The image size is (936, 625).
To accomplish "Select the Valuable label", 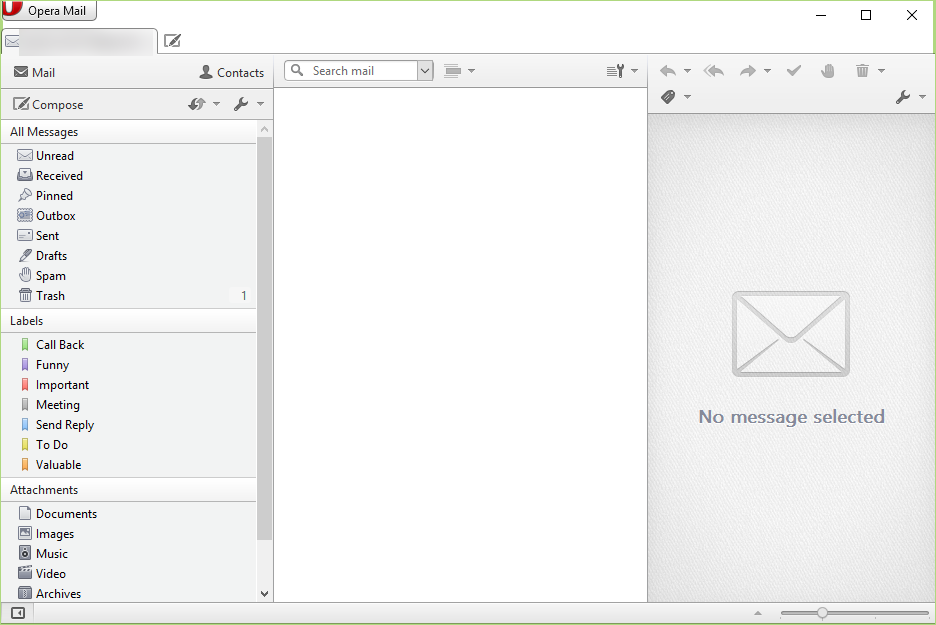I will click(129, 465).
